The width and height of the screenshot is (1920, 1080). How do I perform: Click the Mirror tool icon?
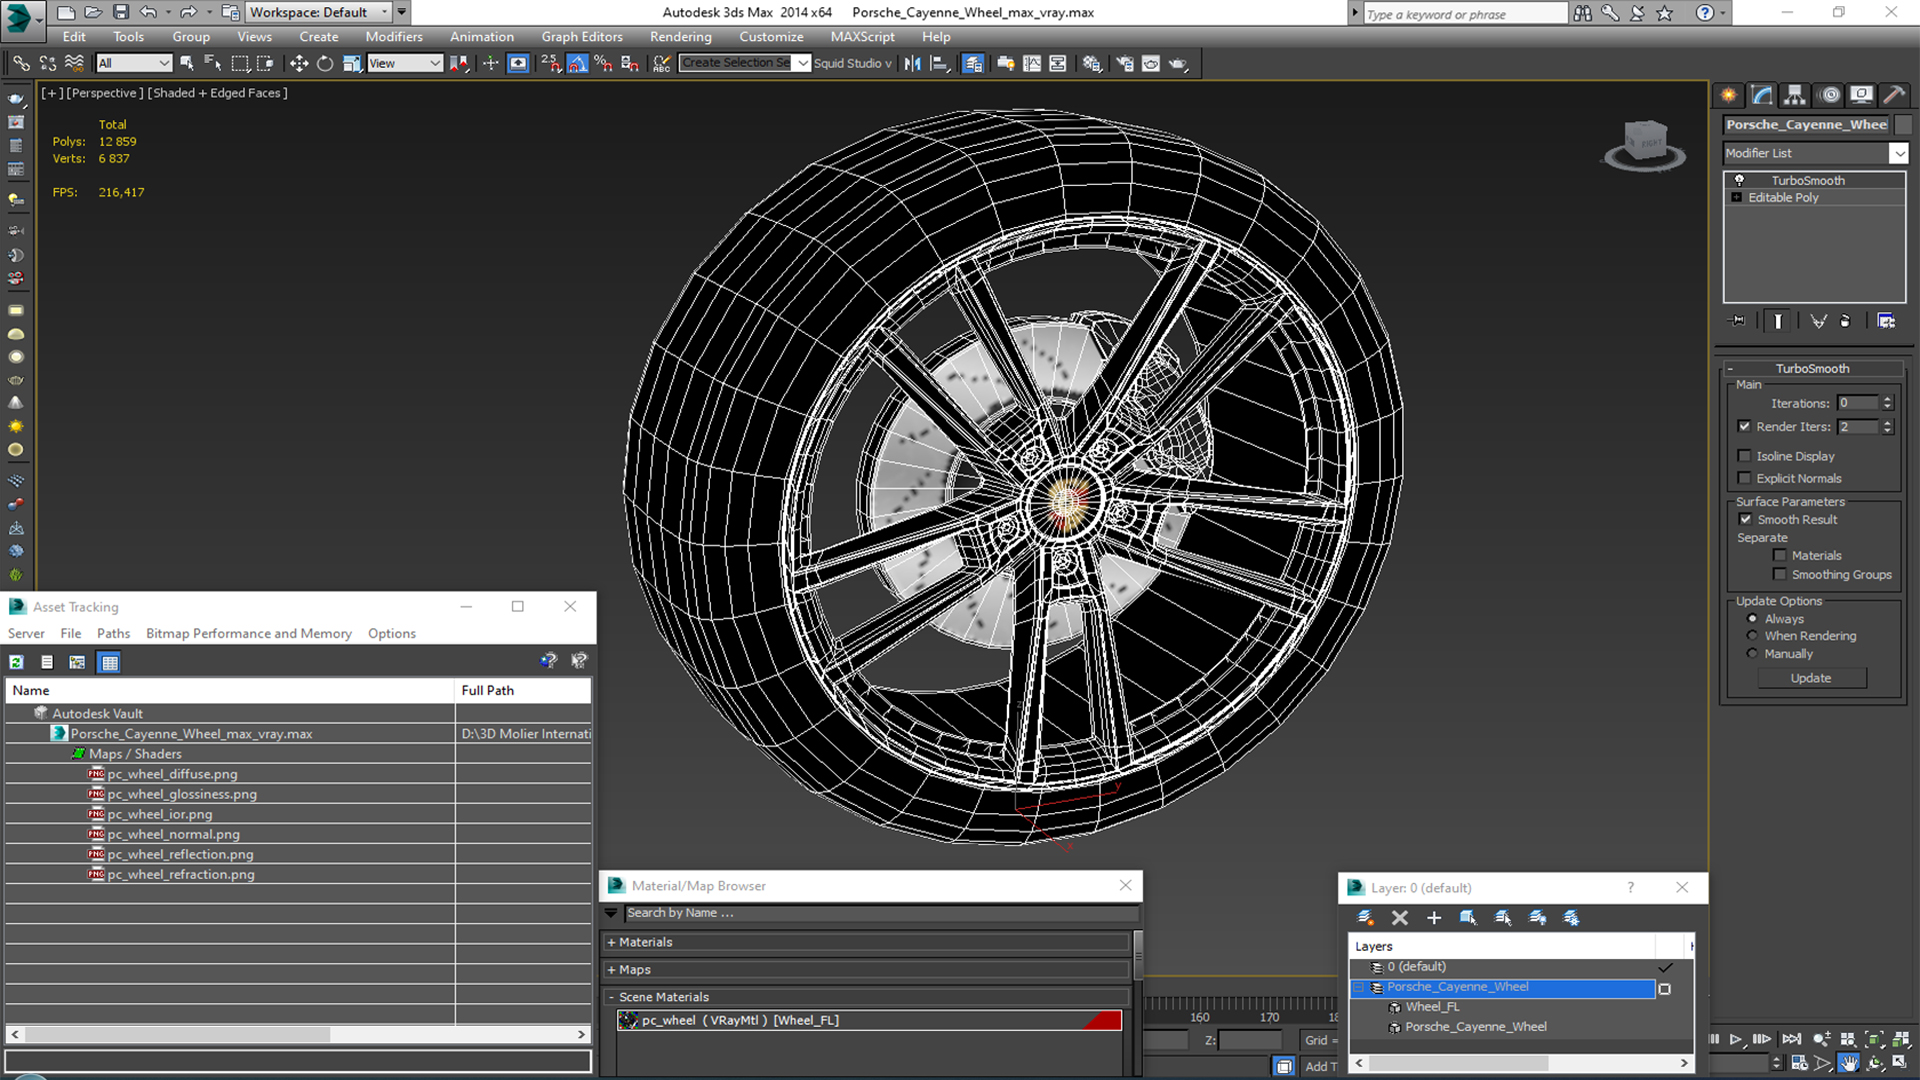click(x=912, y=63)
